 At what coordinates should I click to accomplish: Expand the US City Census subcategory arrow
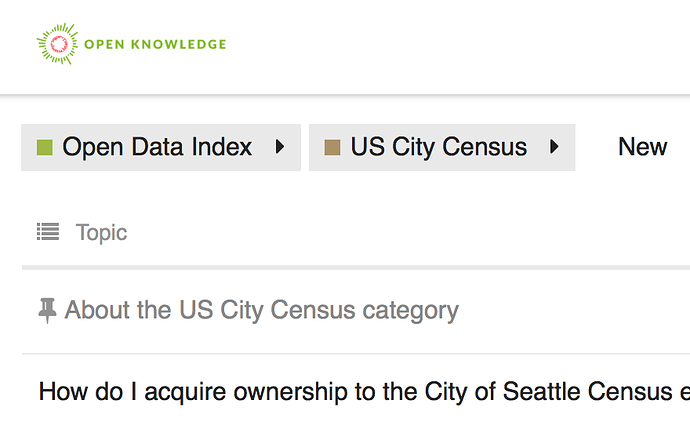(x=554, y=148)
